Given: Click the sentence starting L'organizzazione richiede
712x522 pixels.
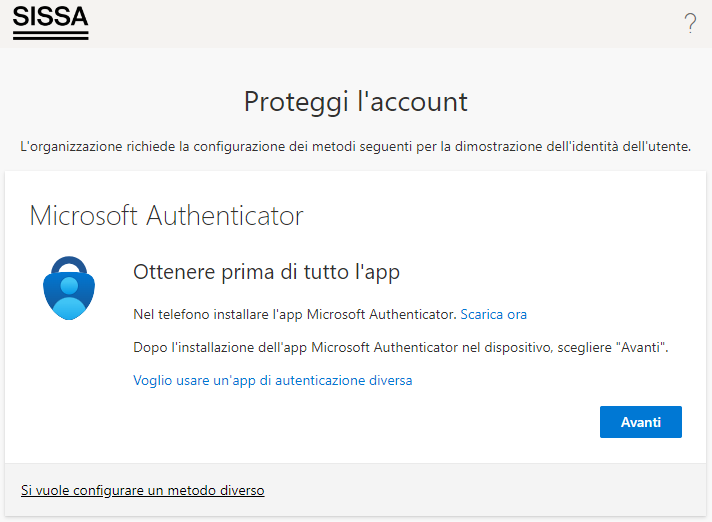Looking at the screenshot, I should click(x=356, y=147).
